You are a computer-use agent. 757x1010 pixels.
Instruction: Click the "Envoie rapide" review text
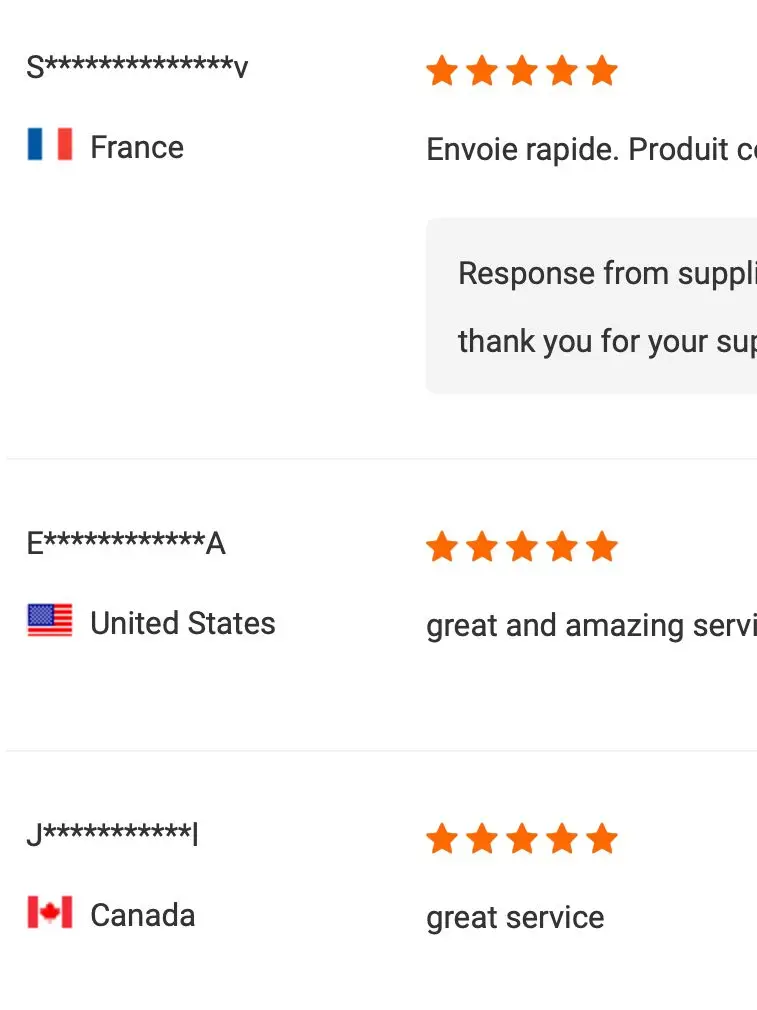590,149
